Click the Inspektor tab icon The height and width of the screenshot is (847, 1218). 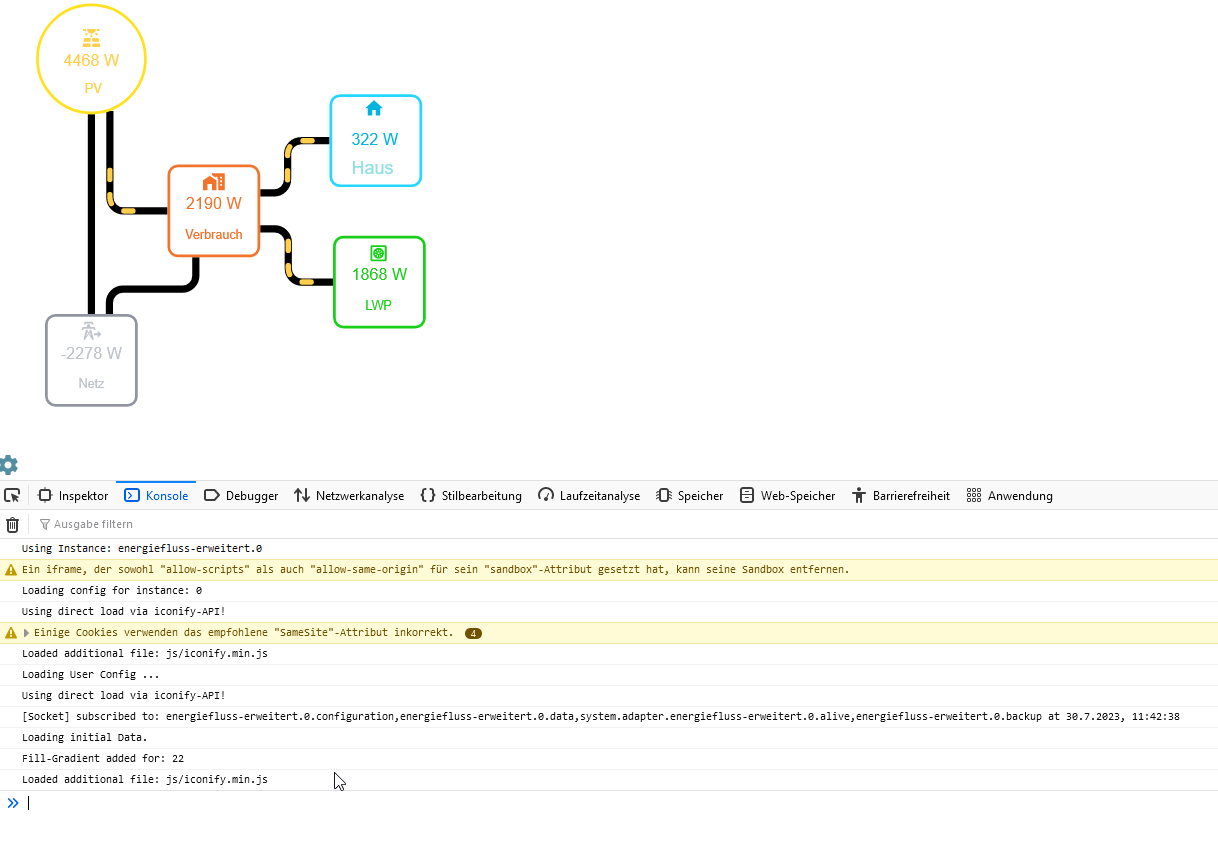pos(45,495)
